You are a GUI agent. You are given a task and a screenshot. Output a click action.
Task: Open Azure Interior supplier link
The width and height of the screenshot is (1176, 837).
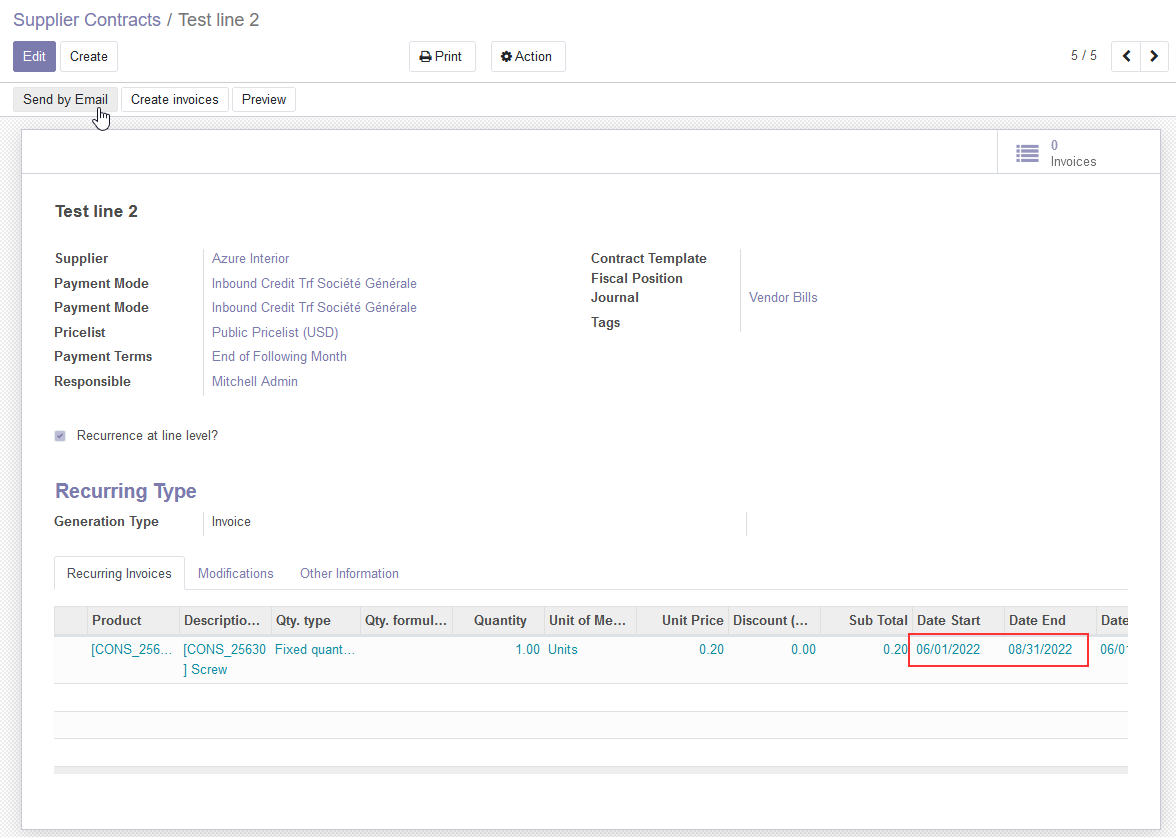point(250,258)
